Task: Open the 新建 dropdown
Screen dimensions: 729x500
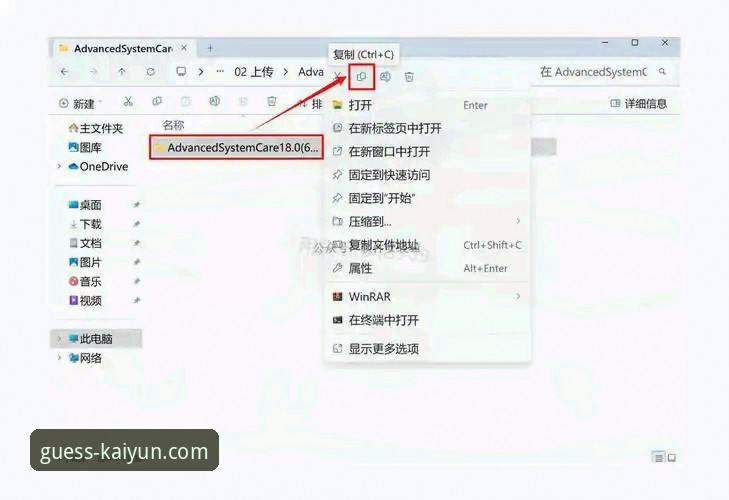Action: tap(80, 103)
